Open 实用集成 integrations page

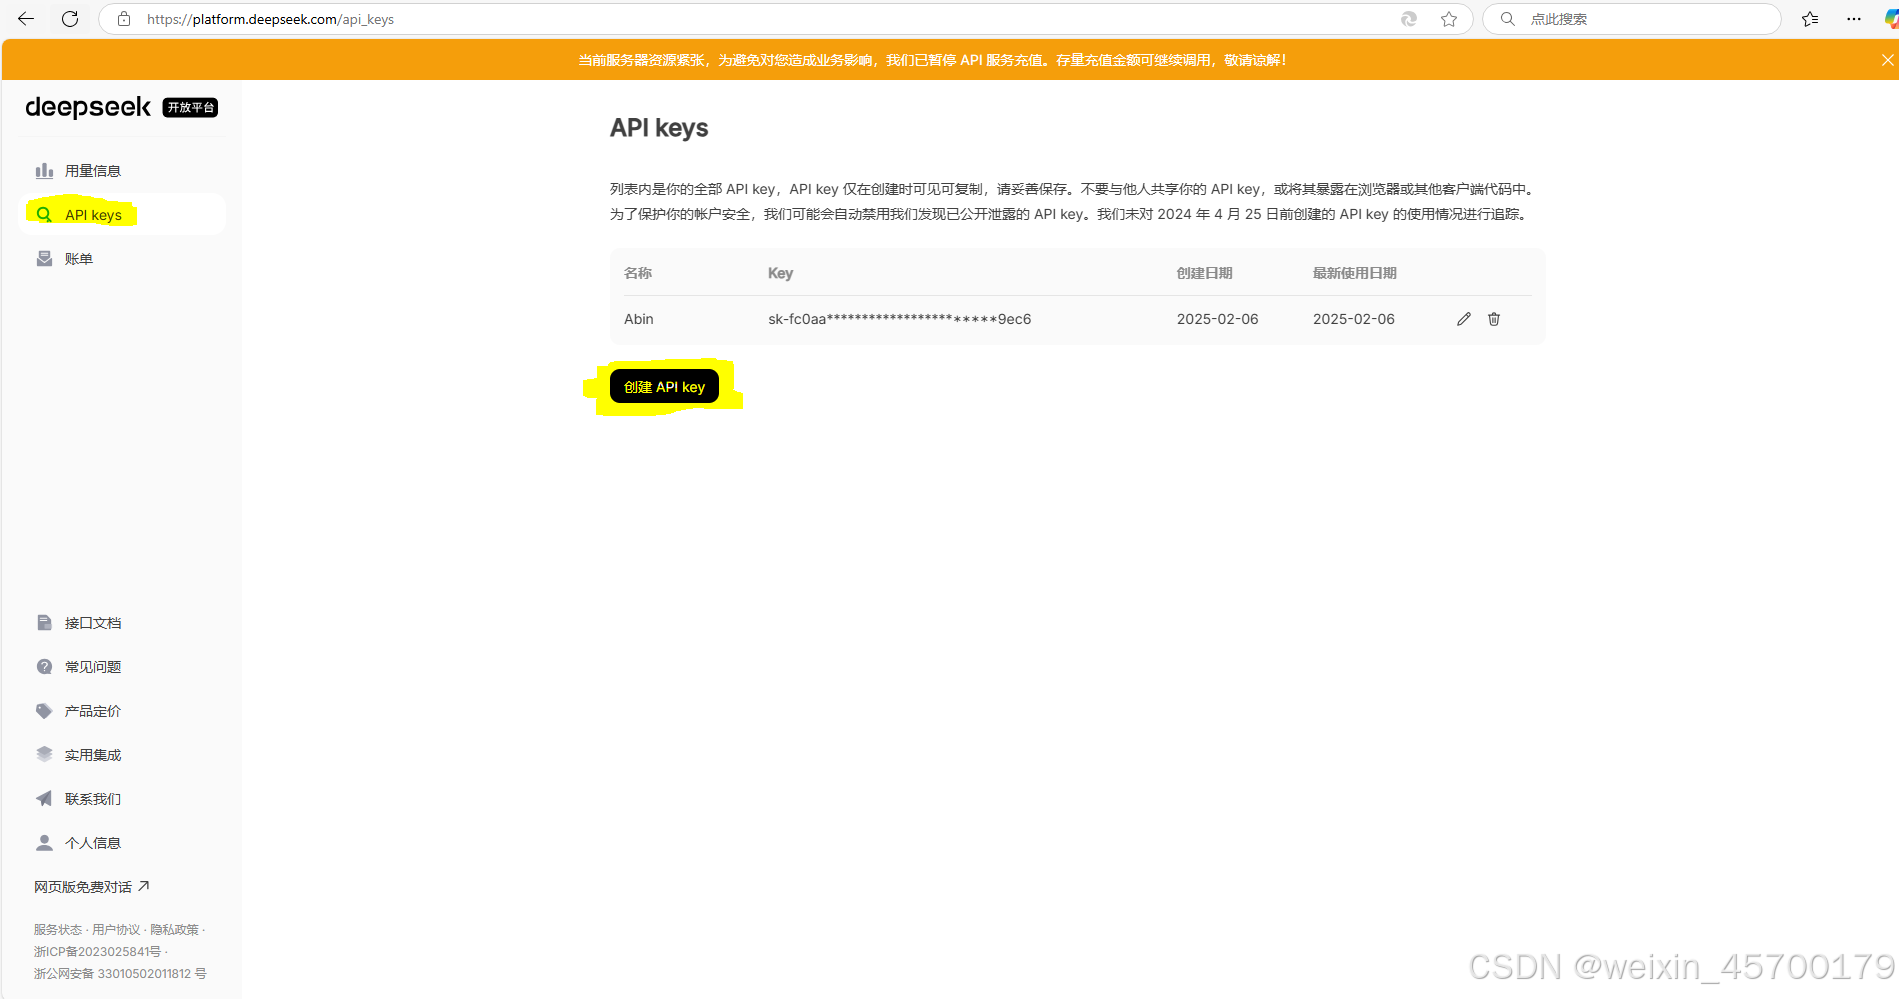pyautogui.click(x=122, y=755)
